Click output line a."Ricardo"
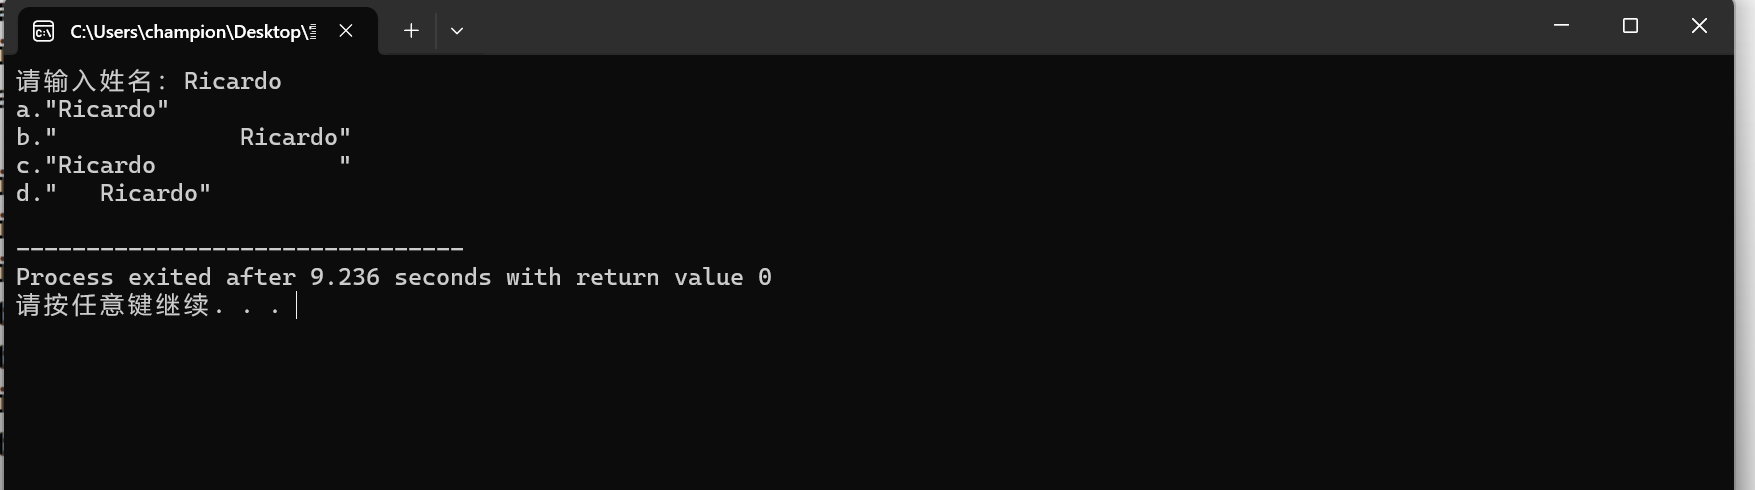Viewport: 1755px width, 490px height. (92, 109)
